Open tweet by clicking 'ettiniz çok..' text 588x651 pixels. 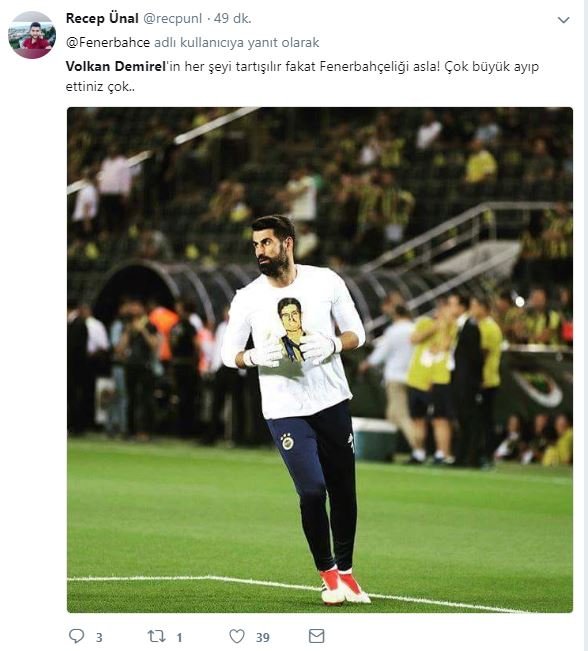point(100,87)
